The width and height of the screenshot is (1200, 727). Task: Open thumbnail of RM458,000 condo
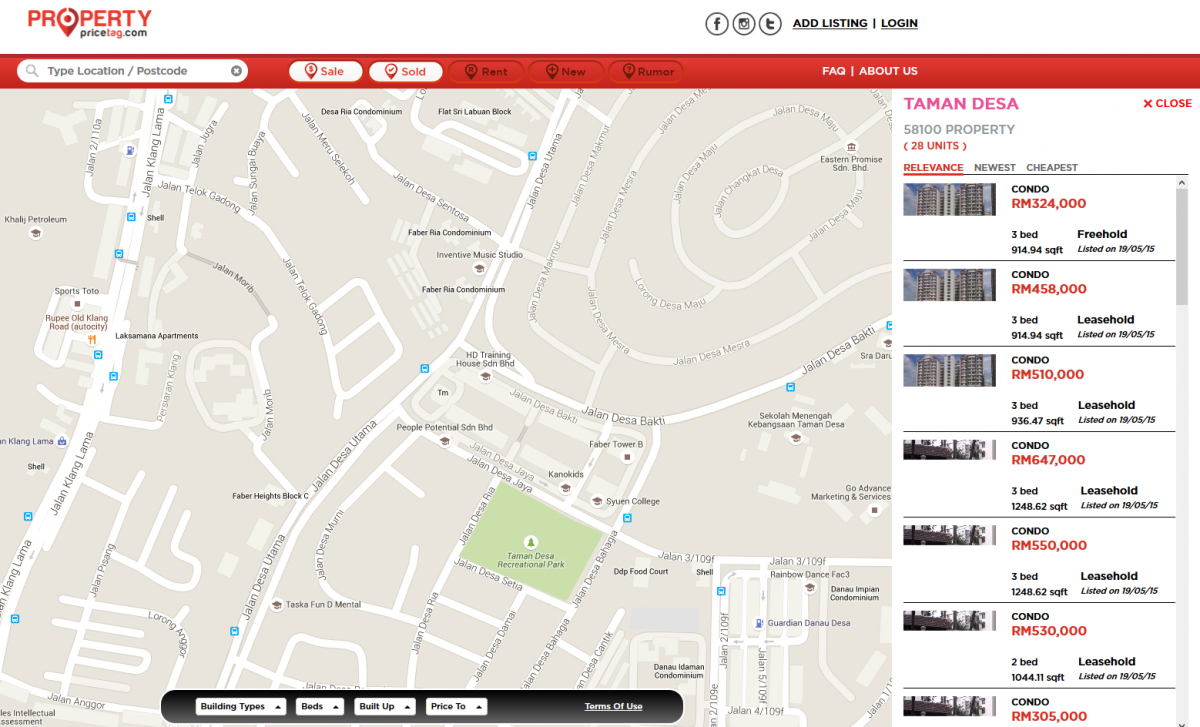(950, 285)
